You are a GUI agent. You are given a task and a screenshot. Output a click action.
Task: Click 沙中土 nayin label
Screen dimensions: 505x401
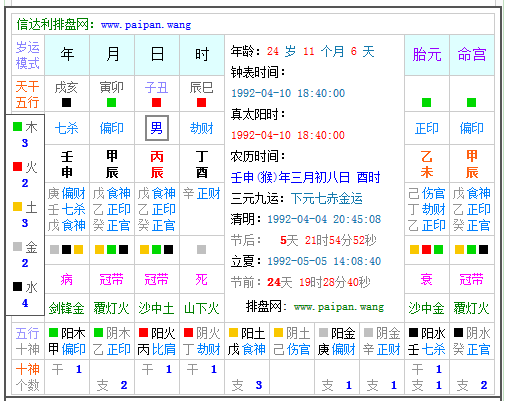[157, 308]
